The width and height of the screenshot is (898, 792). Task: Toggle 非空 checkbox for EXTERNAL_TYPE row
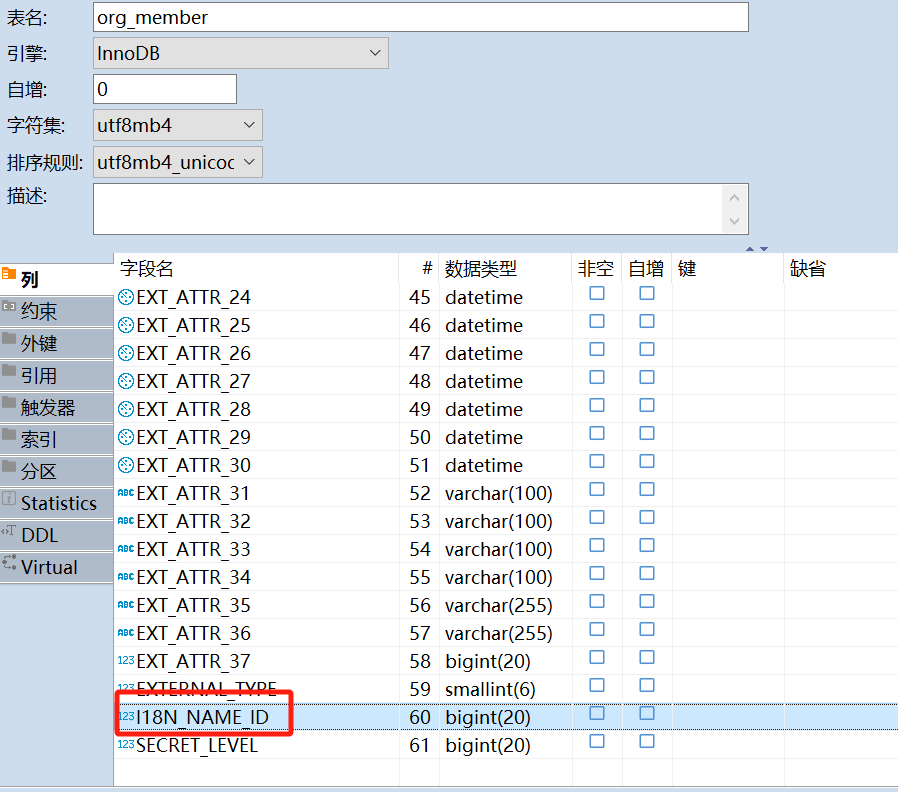(x=597, y=685)
